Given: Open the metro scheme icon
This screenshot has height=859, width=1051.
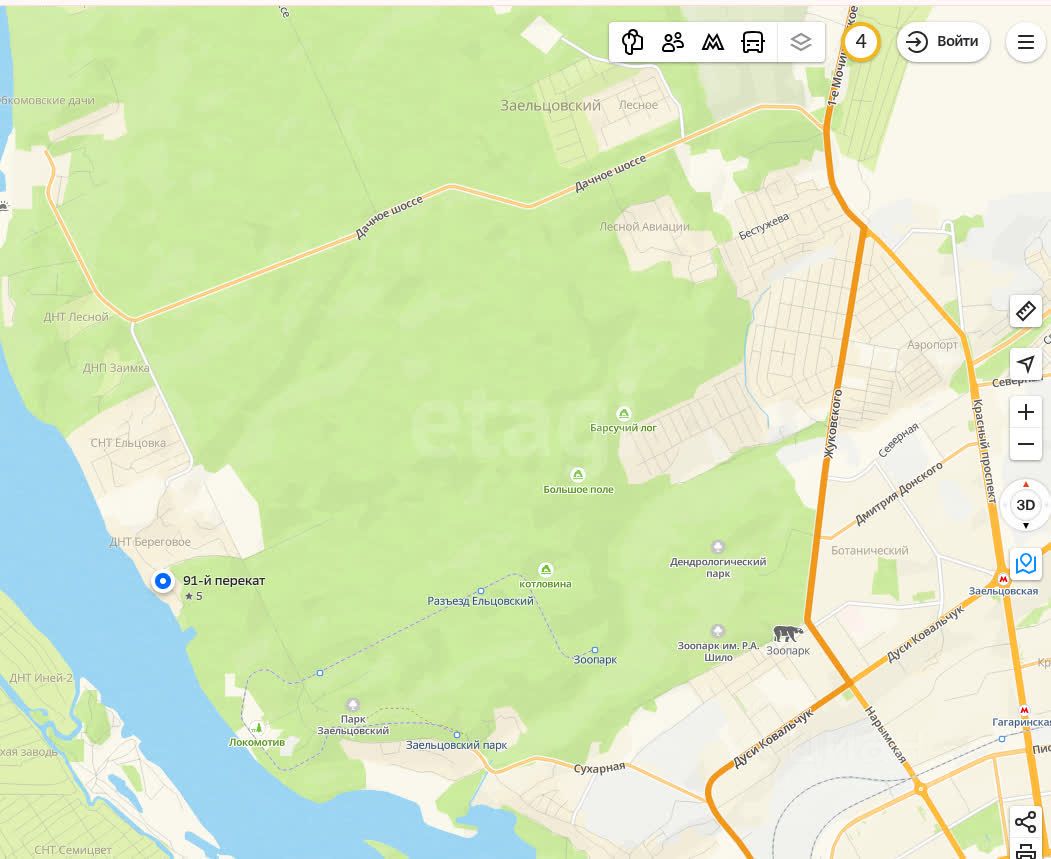Looking at the screenshot, I should coord(713,42).
